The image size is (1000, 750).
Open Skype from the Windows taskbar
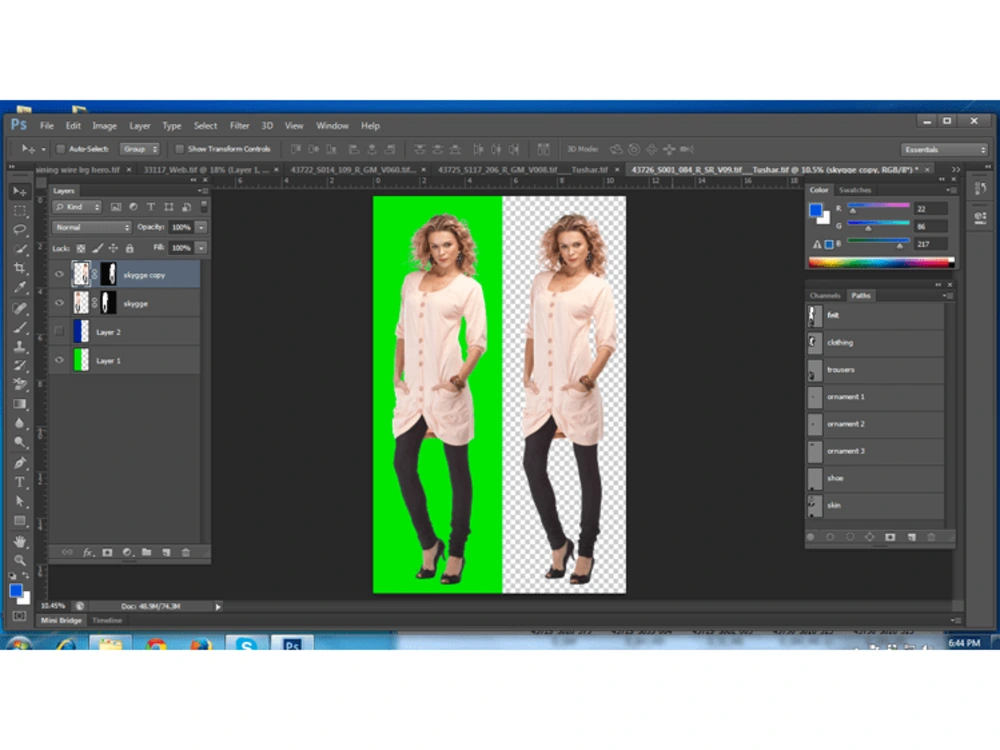[x=246, y=643]
